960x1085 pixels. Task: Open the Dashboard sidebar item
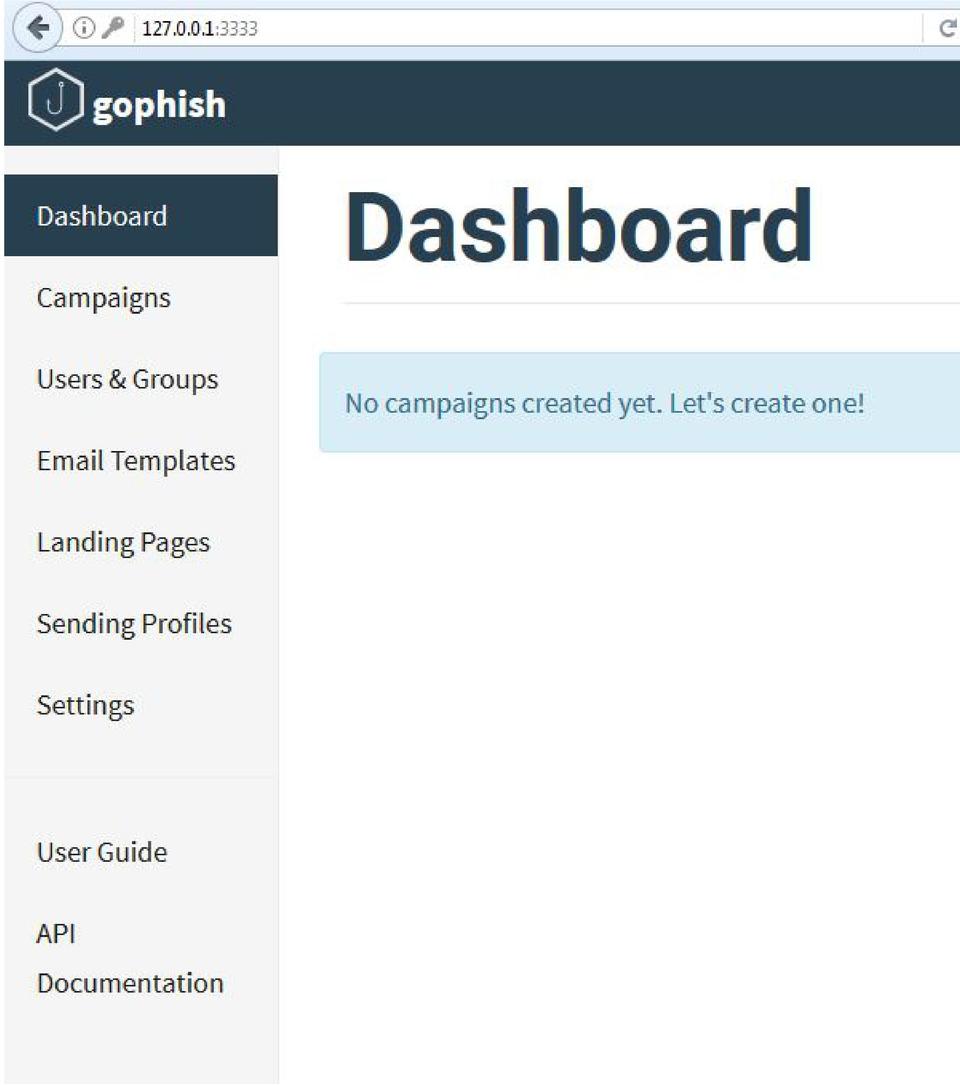102,216
